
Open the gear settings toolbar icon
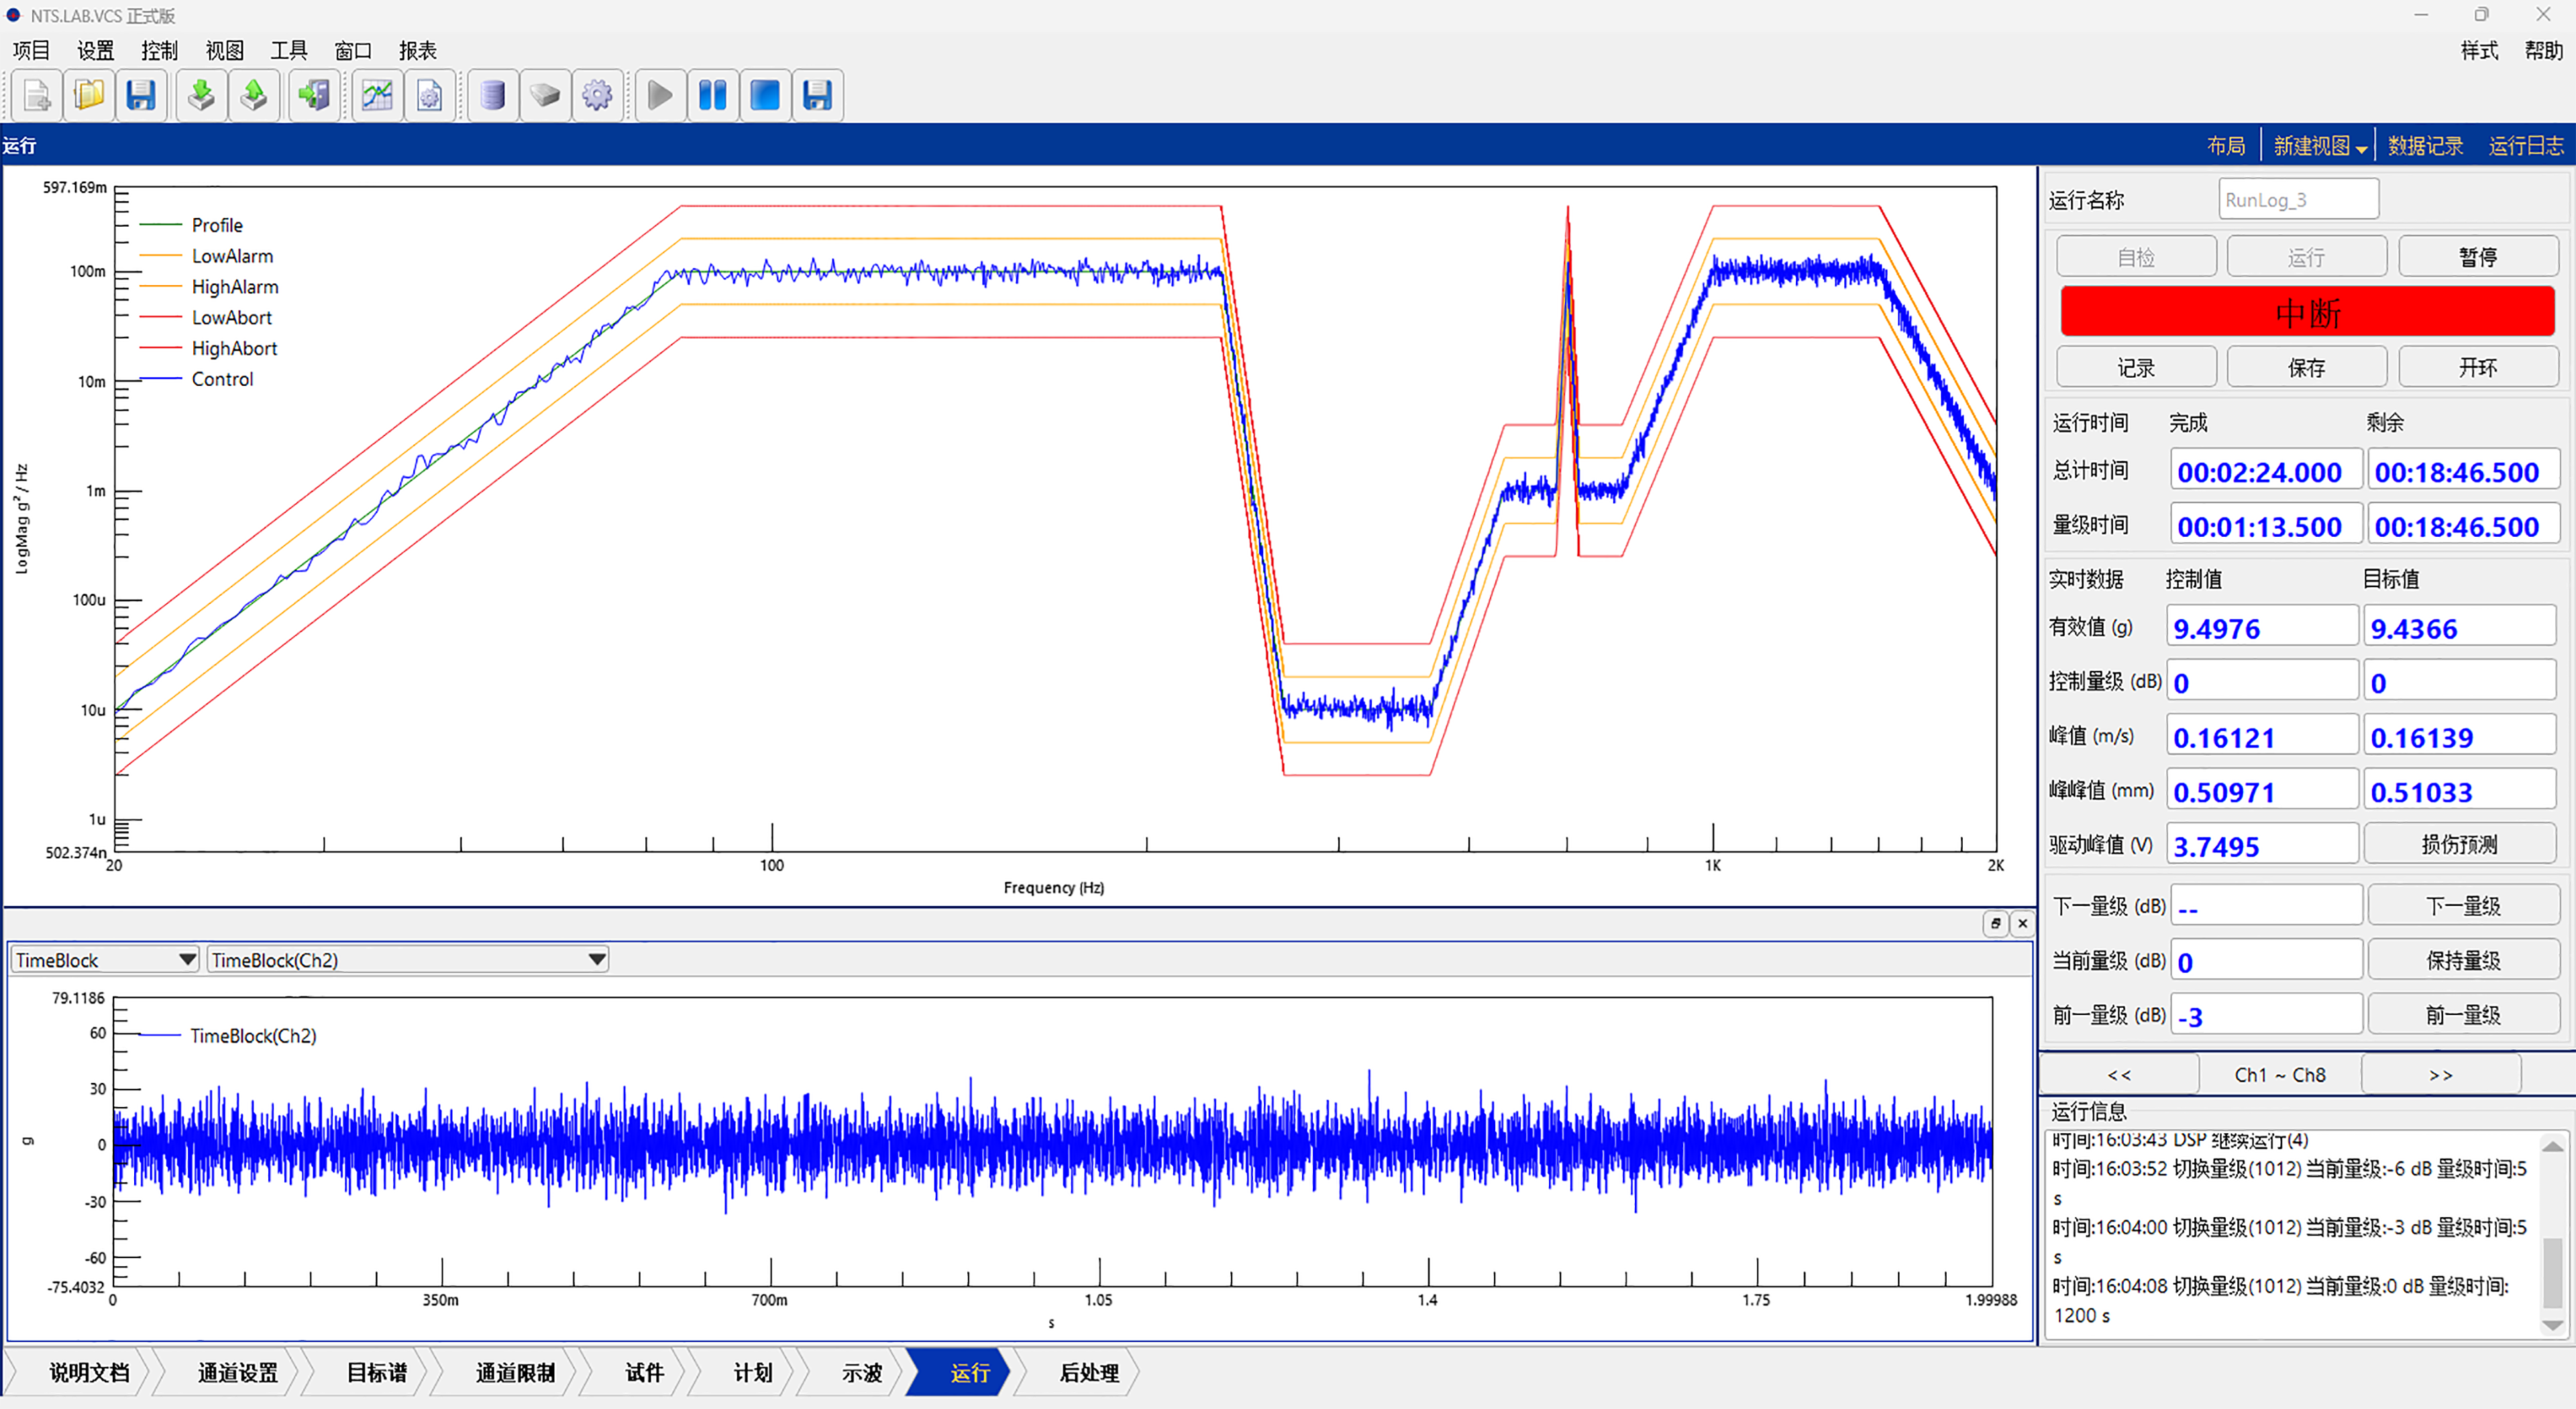(597, 96)
